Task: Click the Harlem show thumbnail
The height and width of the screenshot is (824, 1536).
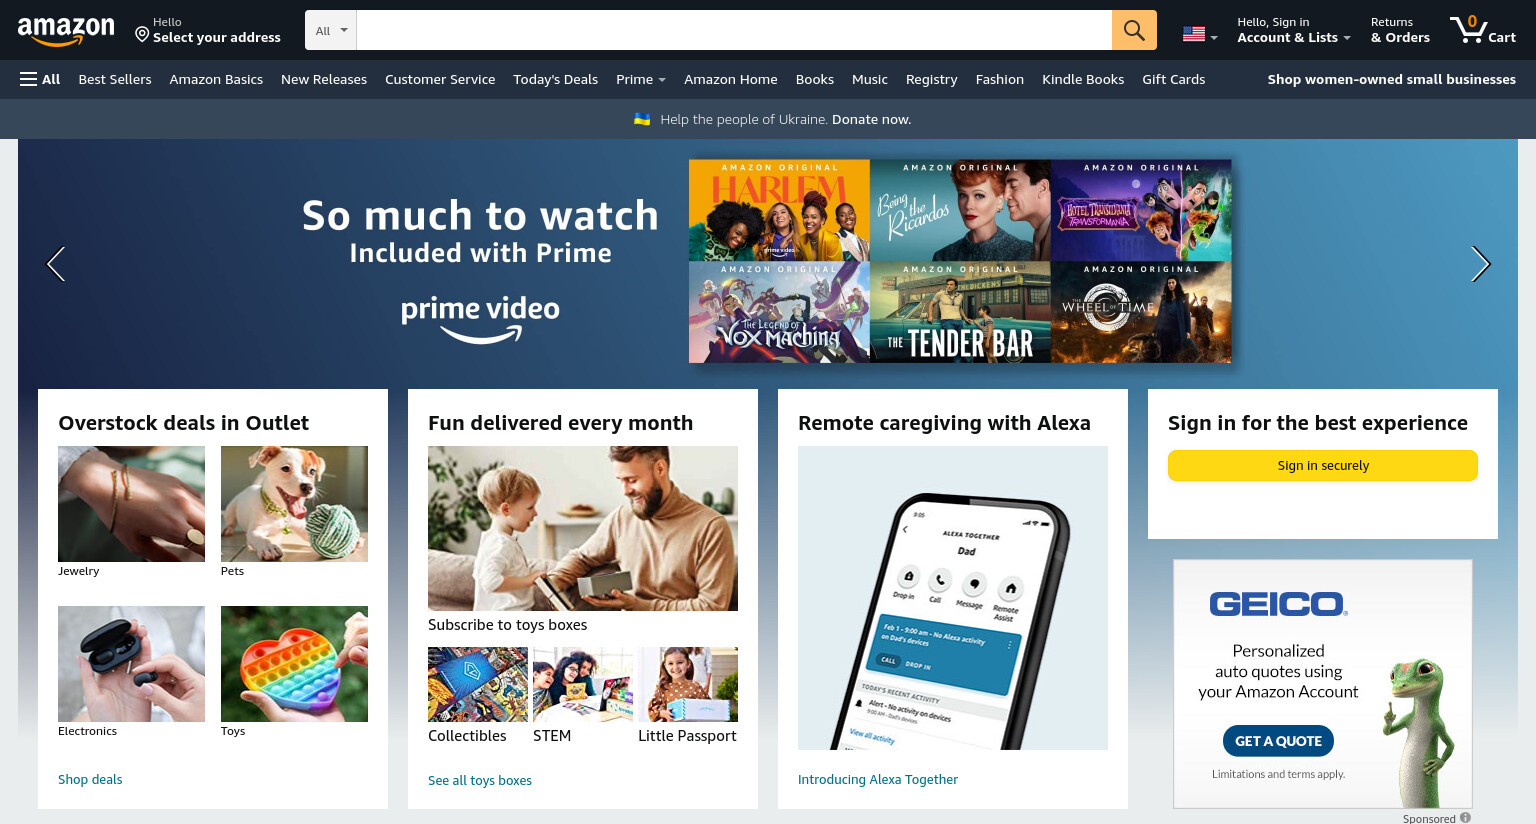Action: click(779, 210)
